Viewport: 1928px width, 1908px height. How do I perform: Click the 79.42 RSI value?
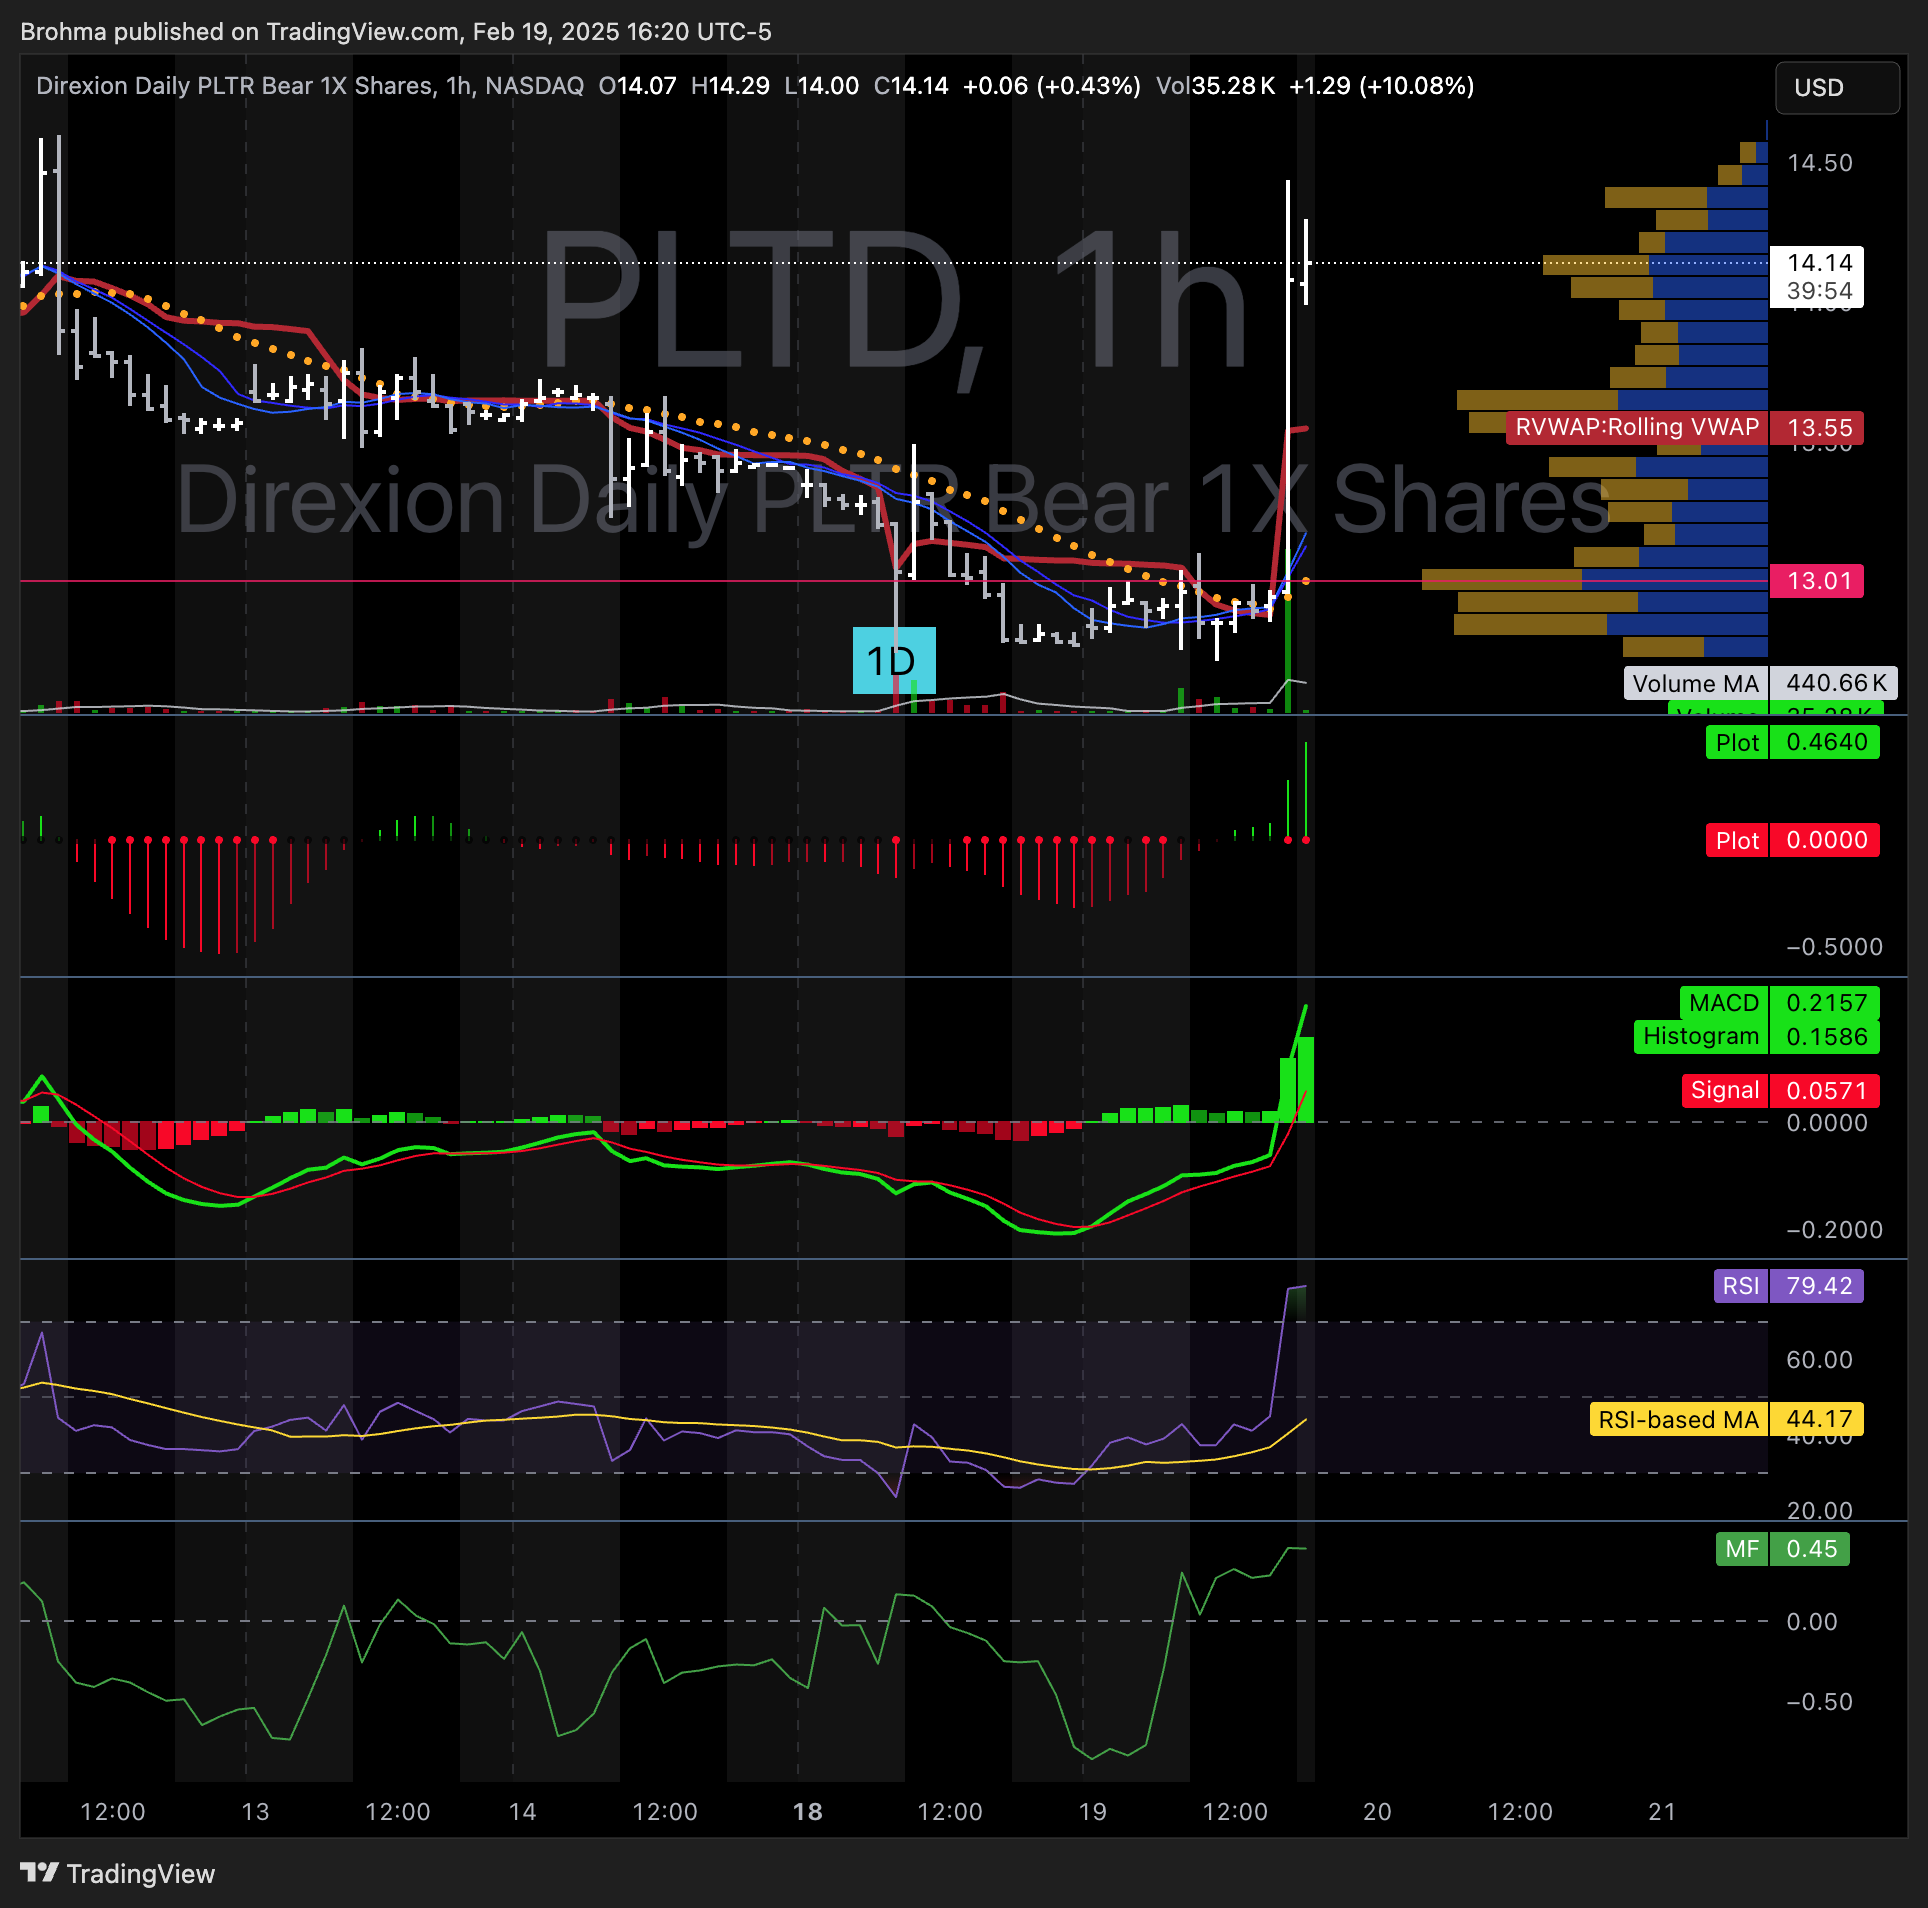tap(1819, 1285)
